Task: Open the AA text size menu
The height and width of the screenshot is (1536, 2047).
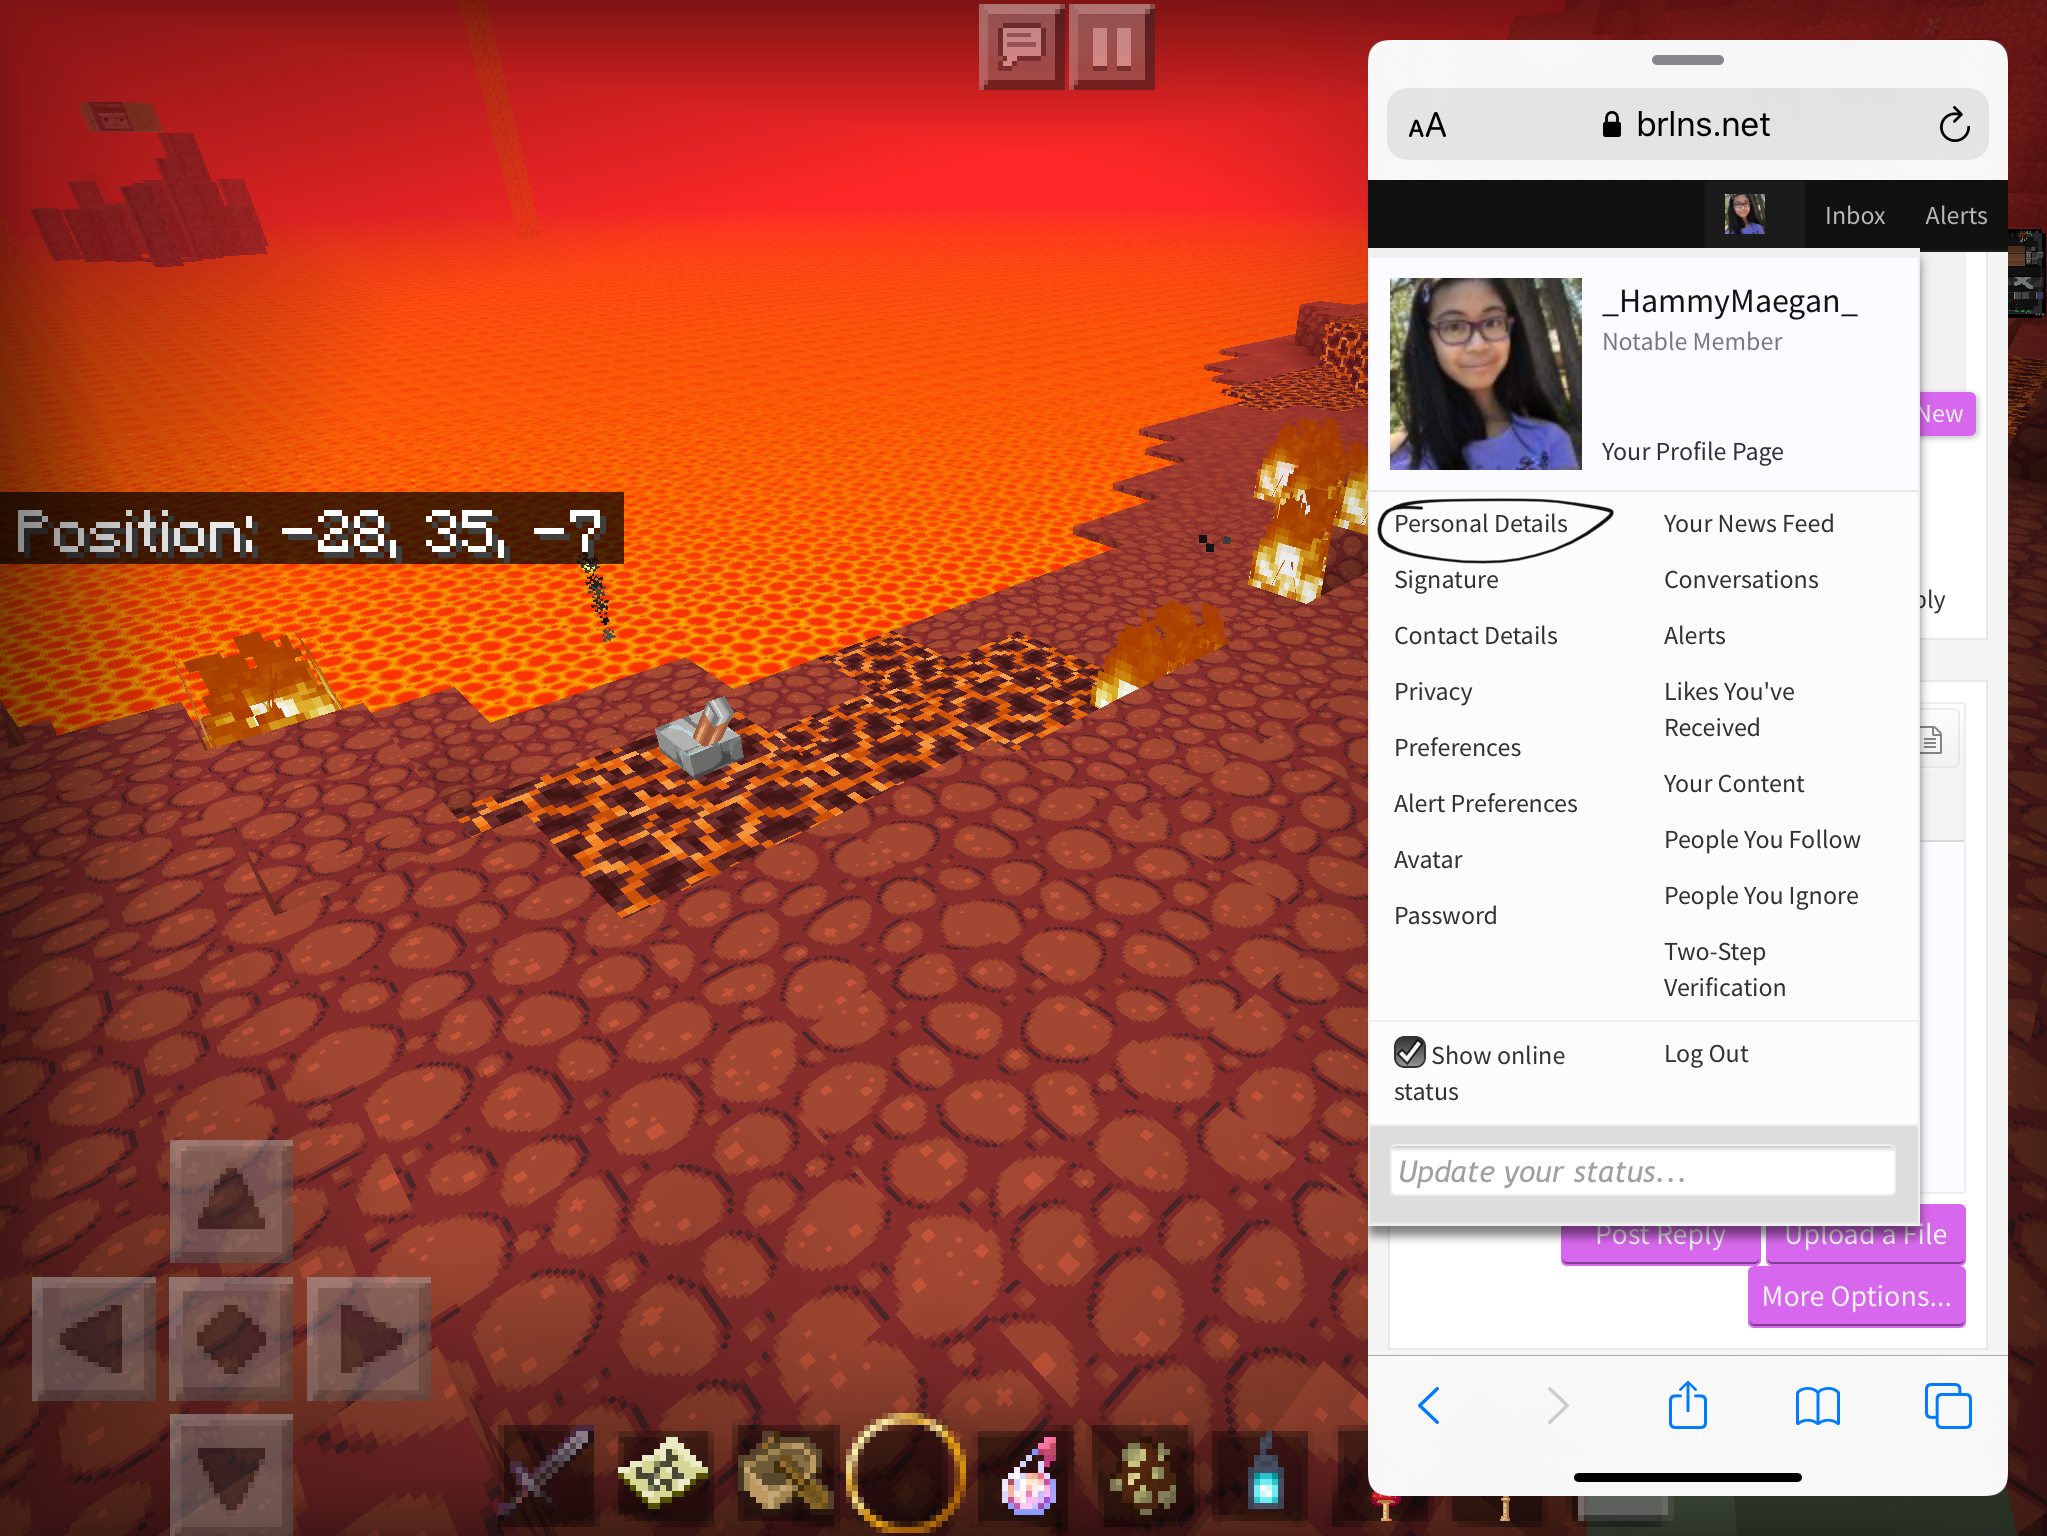Action: point(1427,126)
